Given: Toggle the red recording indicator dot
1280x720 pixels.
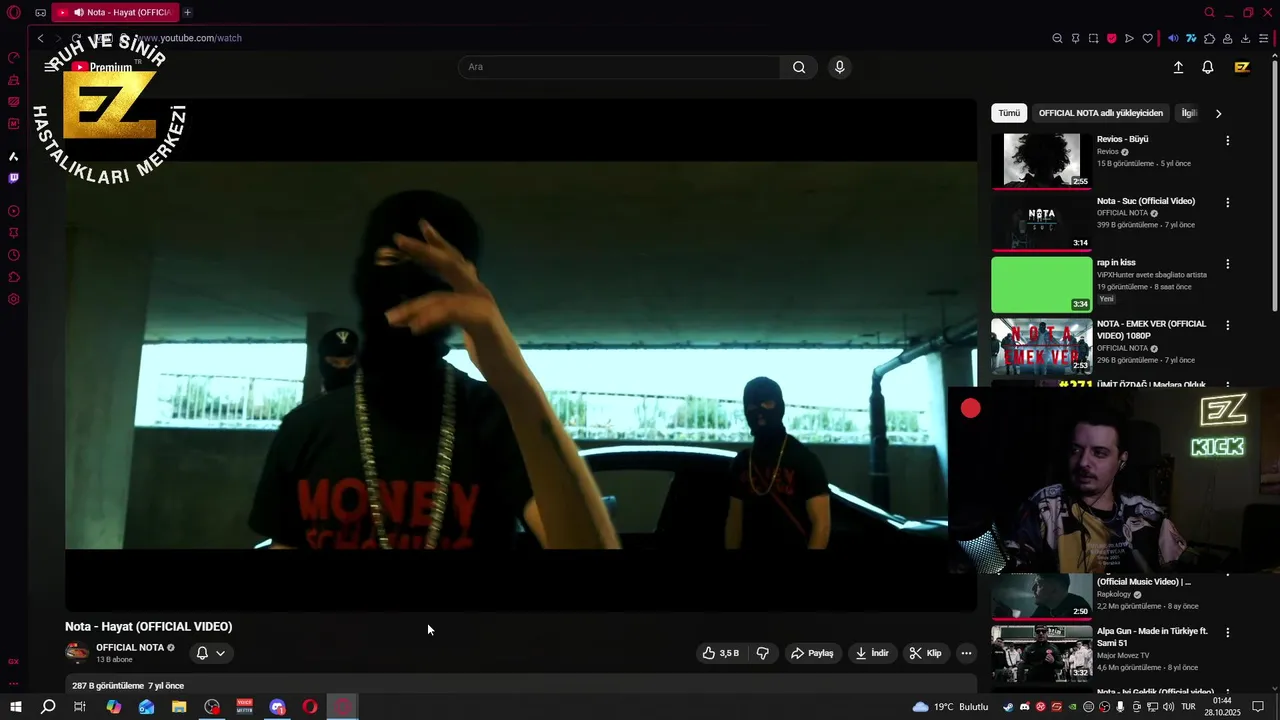Looking at the screenshot, I should tap(971, 408).
